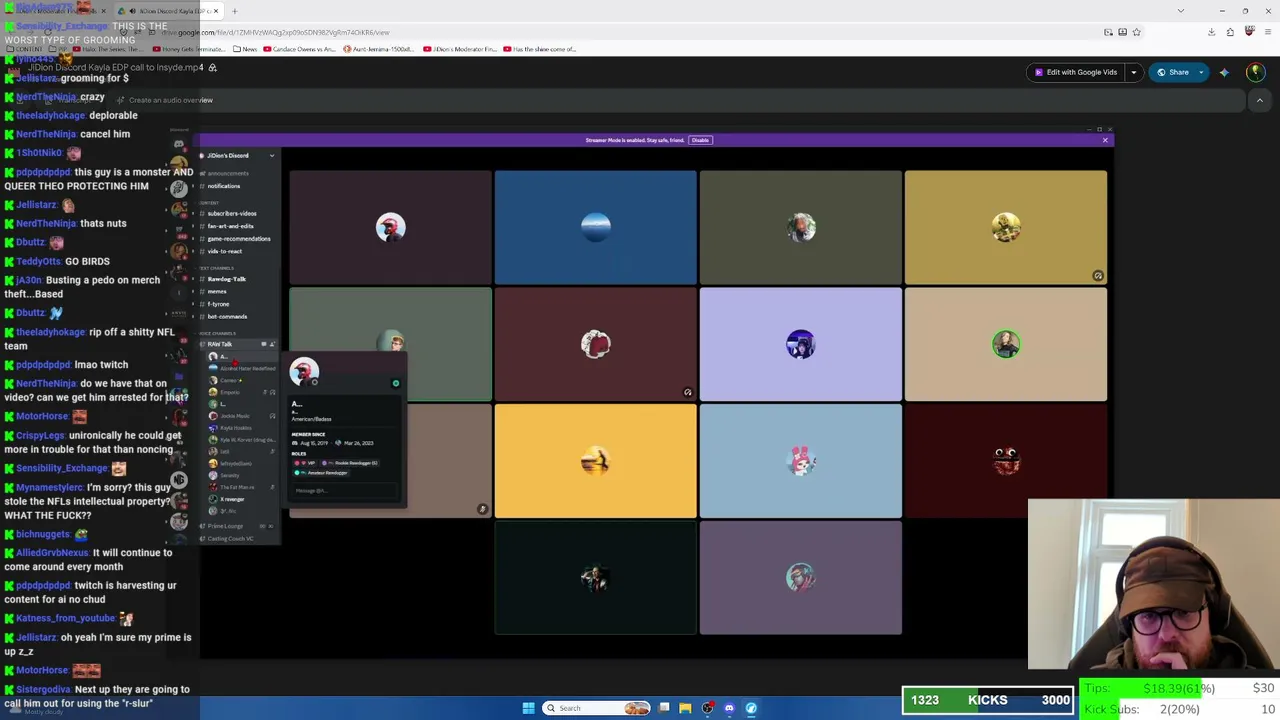1280x720 pixels.
Task: Click the profile popup avatar with red helmet
Action: tap(304, 372)
